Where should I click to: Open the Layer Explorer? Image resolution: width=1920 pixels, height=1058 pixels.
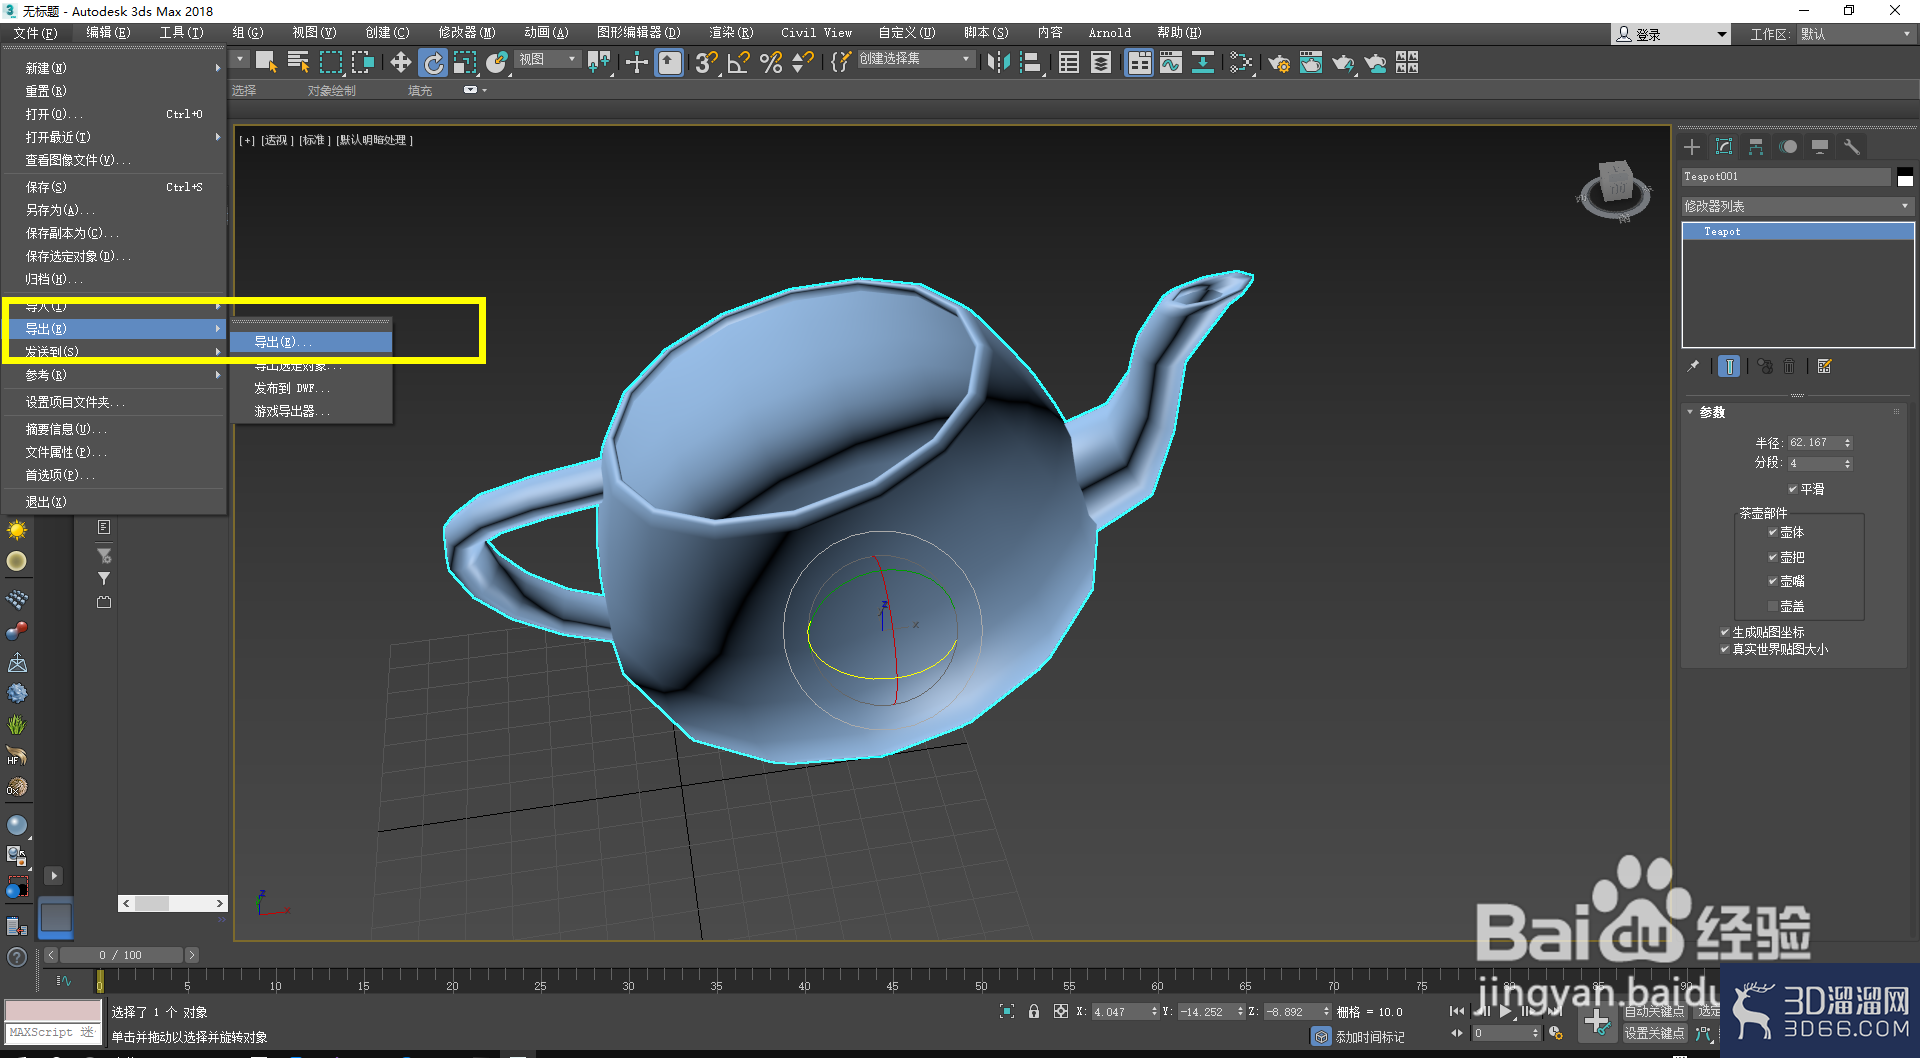click(x=1101, y=62)
